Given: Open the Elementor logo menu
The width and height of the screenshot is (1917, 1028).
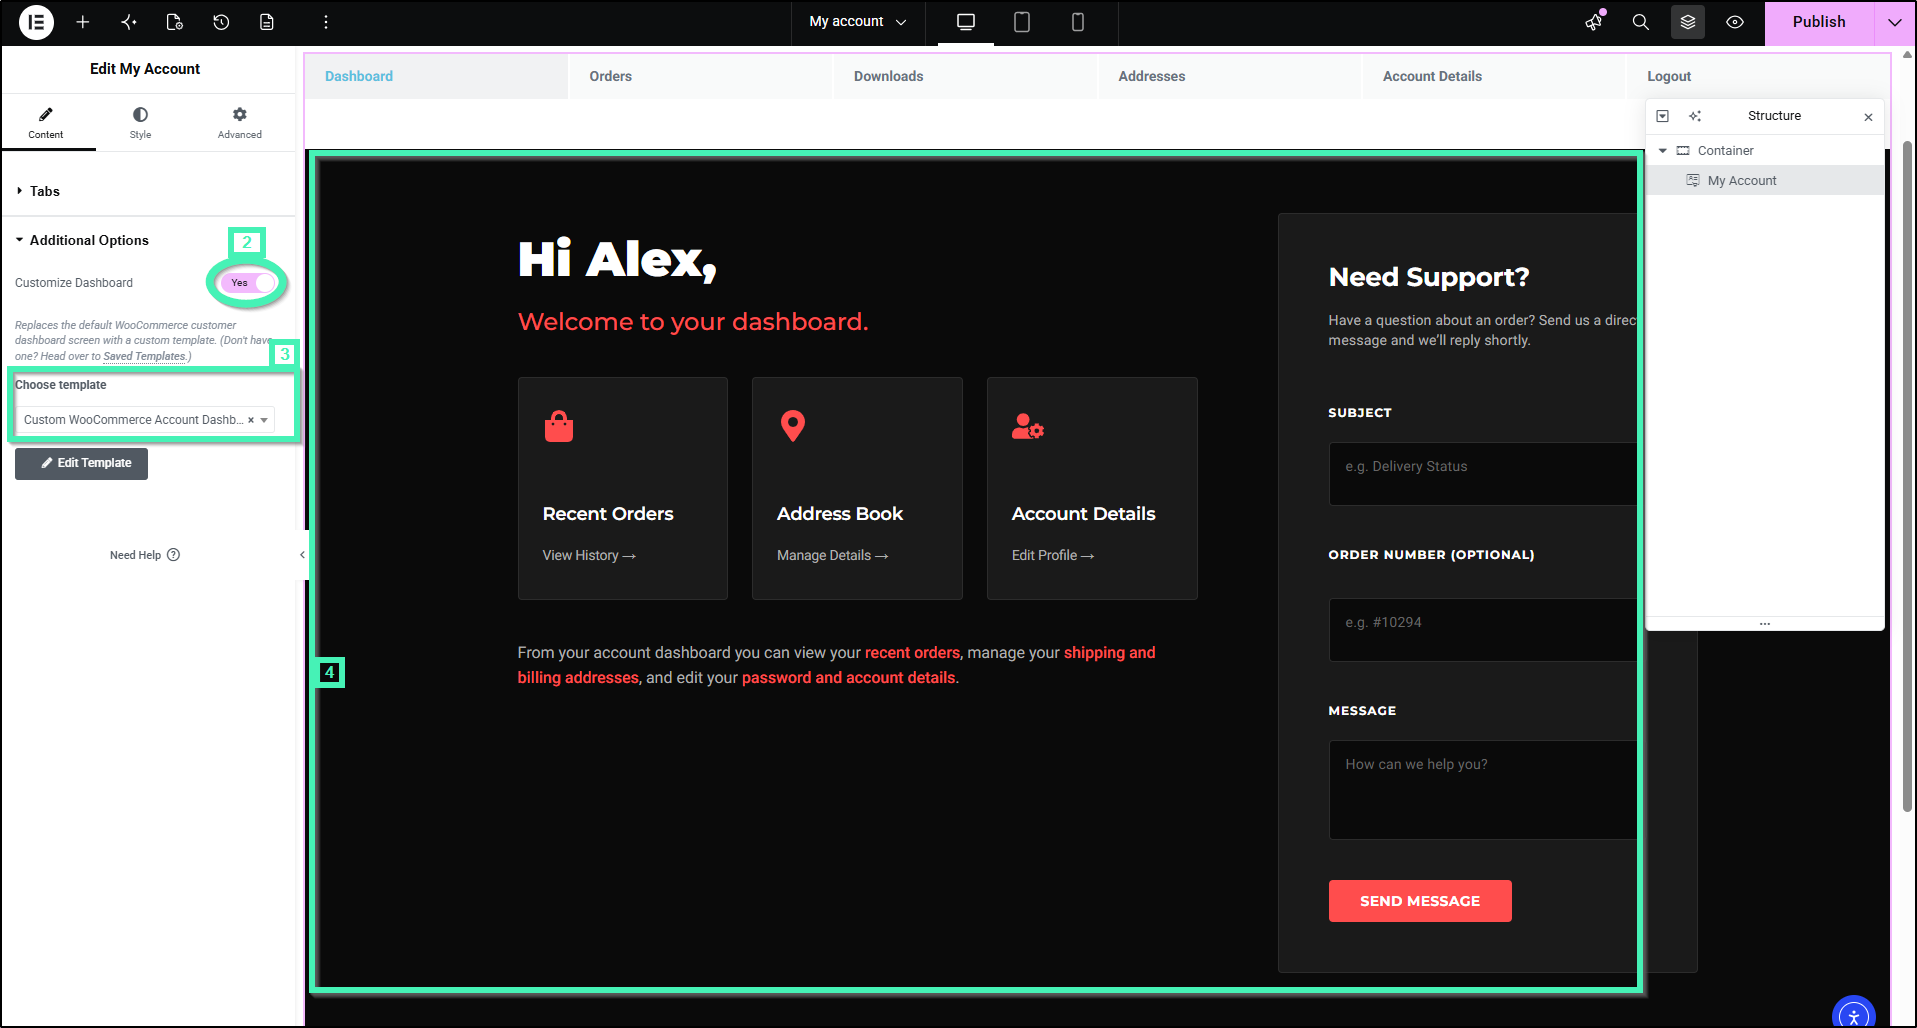Looking at the screenshot, I should [36, 22].
